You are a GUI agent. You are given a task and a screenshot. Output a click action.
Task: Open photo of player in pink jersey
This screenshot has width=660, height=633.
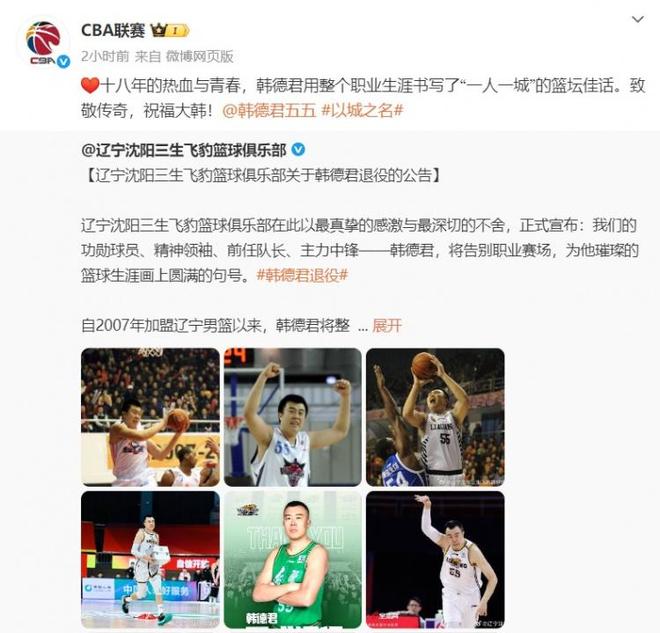point(150,417)
